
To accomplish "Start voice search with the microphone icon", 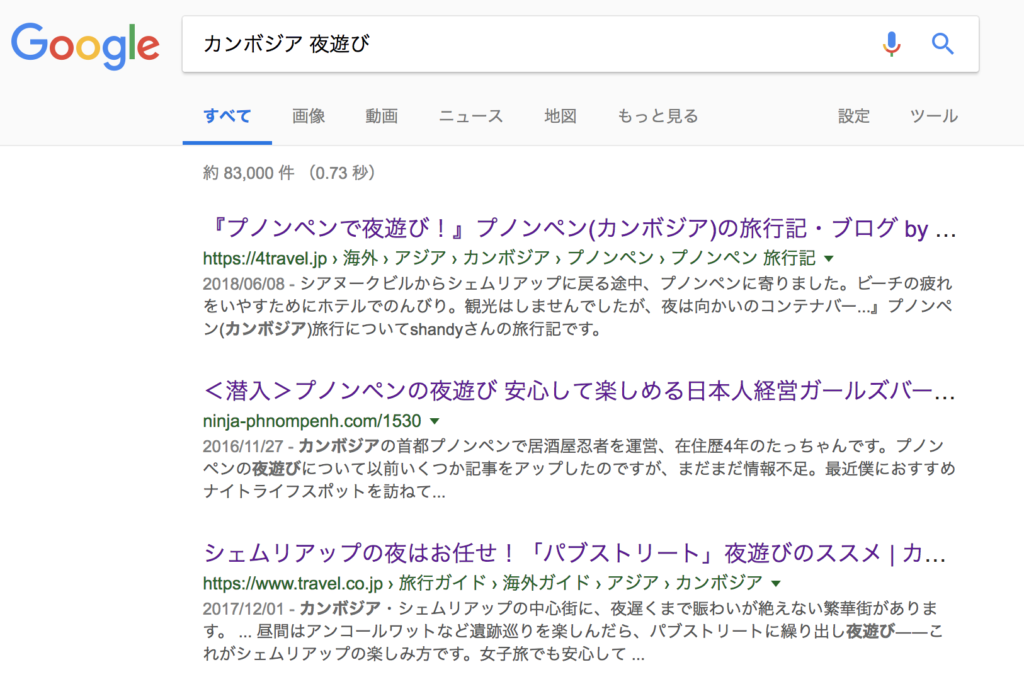I will [891, 44].
